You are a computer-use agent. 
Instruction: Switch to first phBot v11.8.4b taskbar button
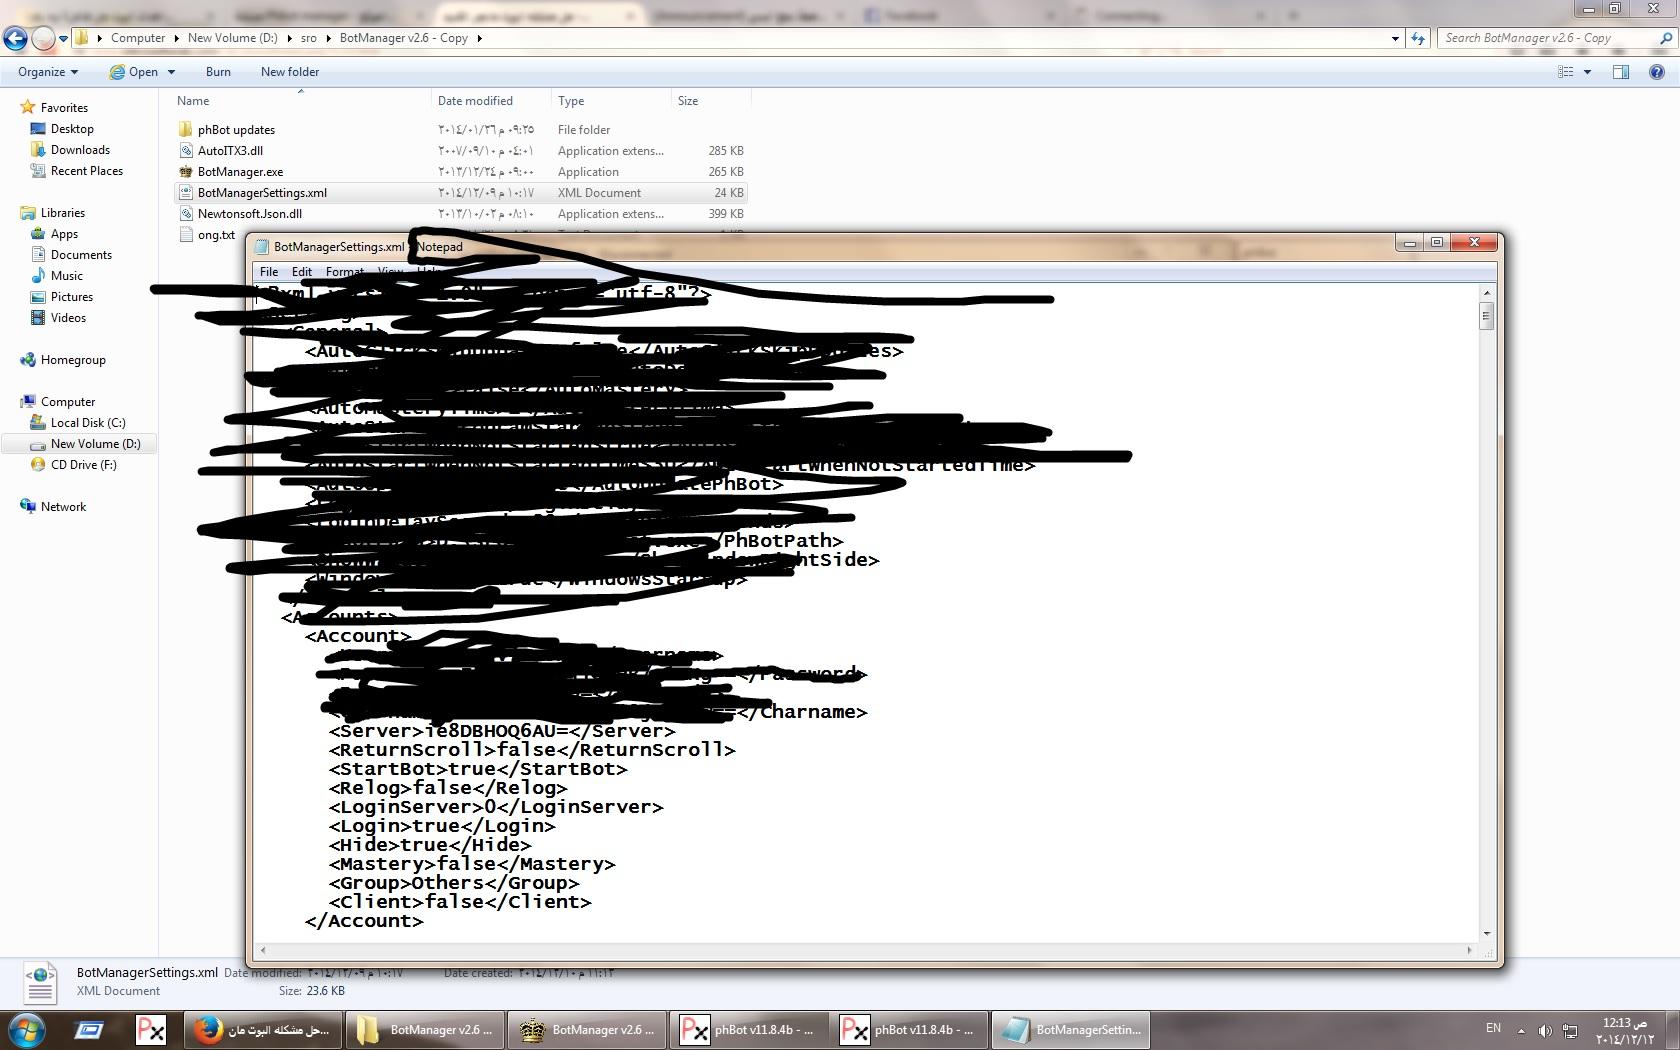749,1030
